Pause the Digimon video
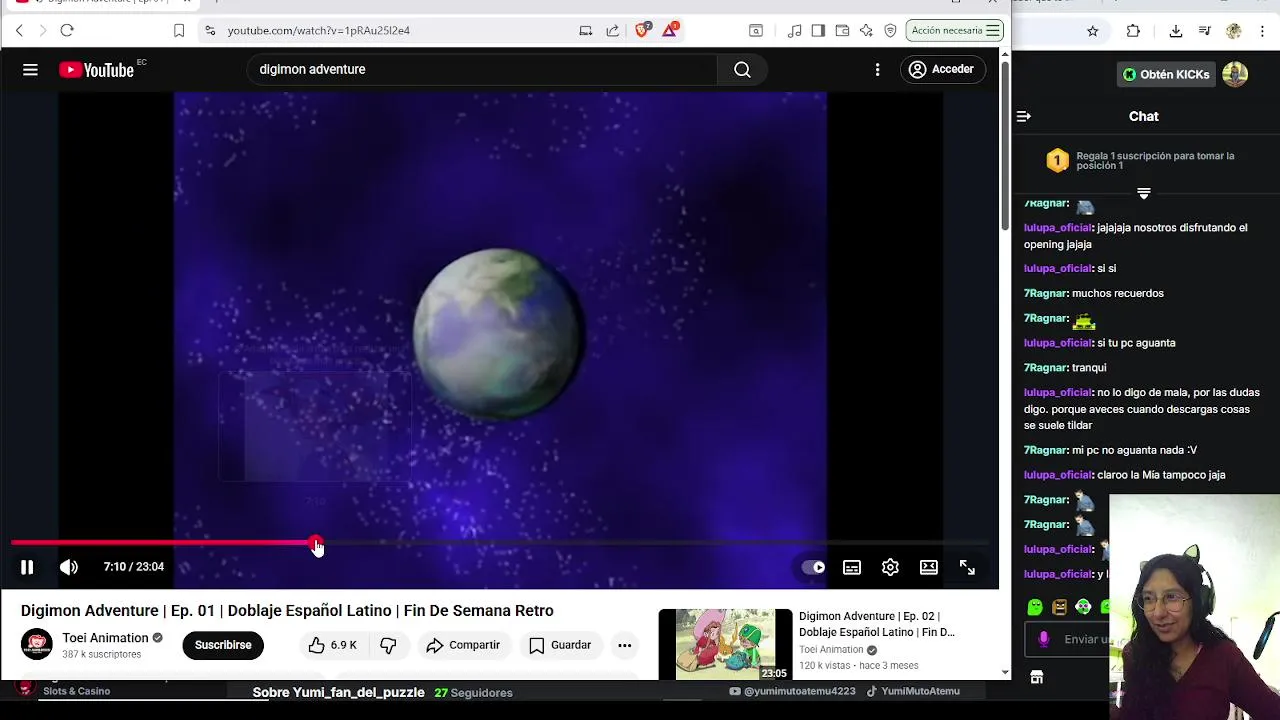Viewport: 1280px width, 720px height. 27,567
